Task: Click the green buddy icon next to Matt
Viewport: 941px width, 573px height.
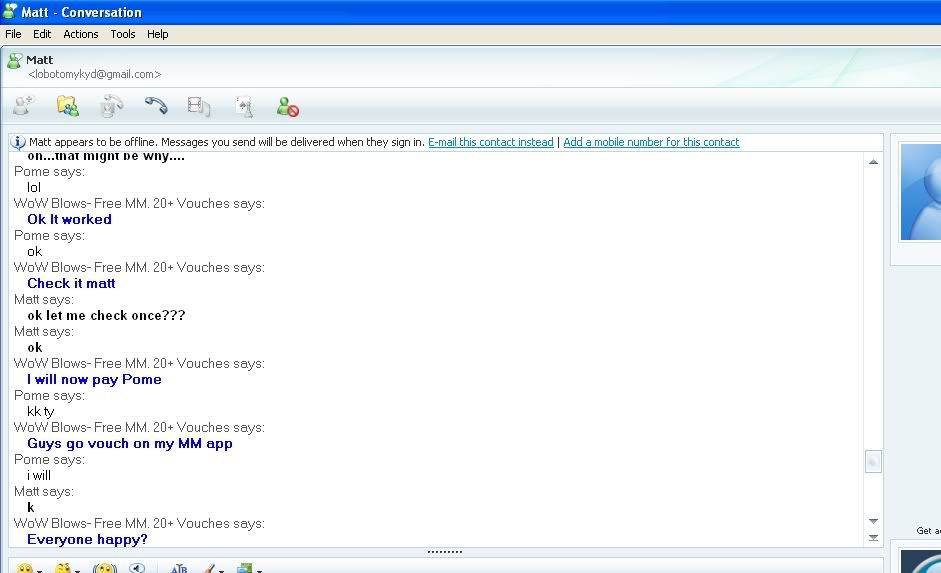Action: pos(14,60)
